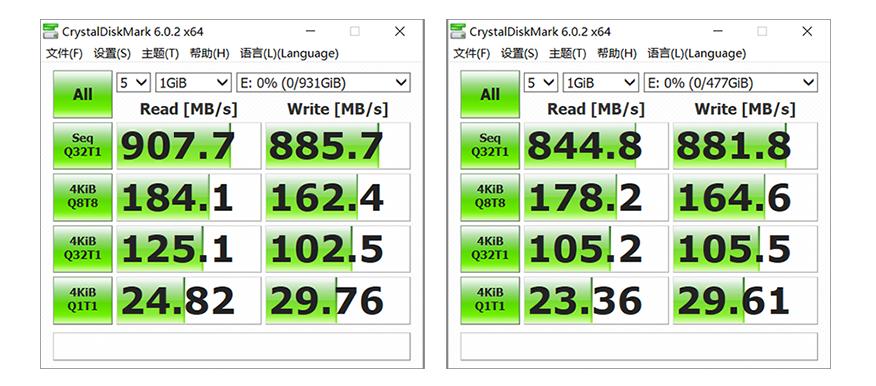Click the 102.5 write result
Screen dimensions: 876x386
coord(338,248)
